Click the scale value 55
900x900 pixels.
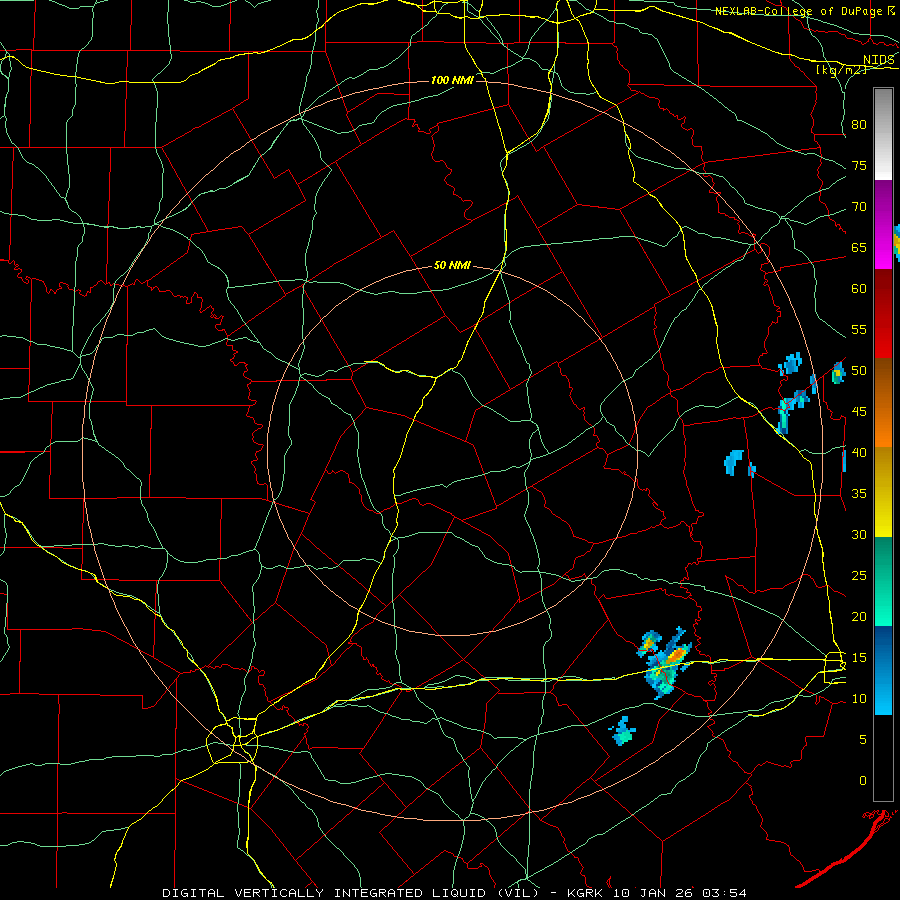(x=859, y=329)
